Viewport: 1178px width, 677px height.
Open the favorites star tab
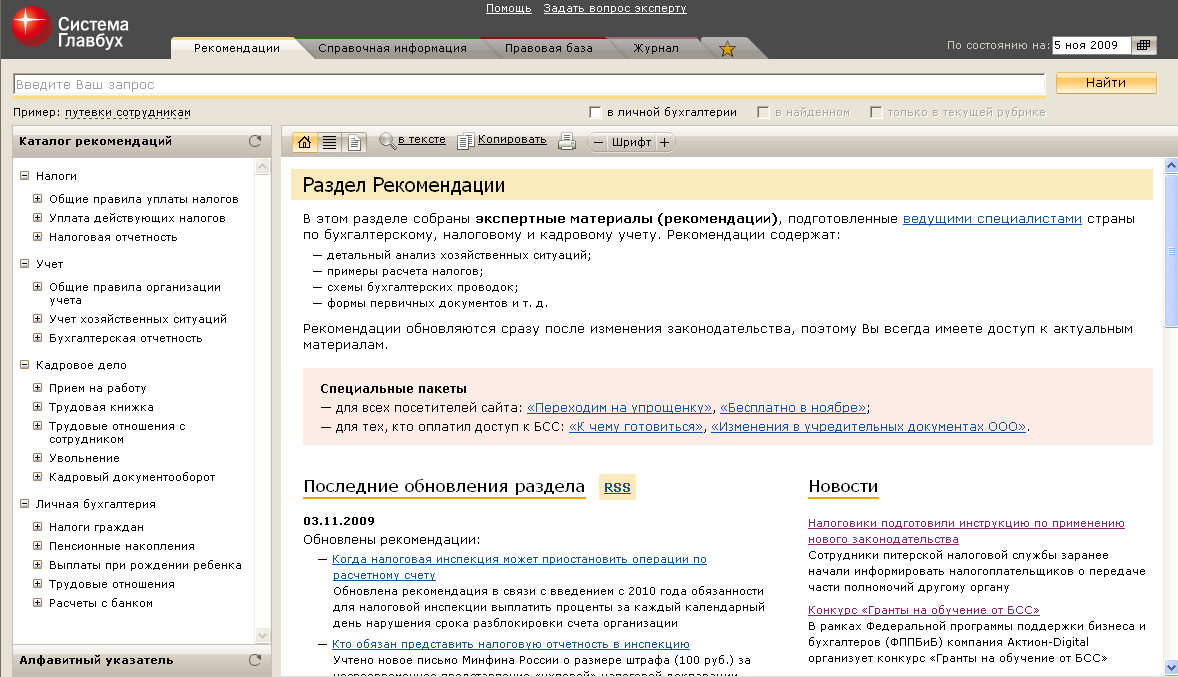[x=726, y=49]
